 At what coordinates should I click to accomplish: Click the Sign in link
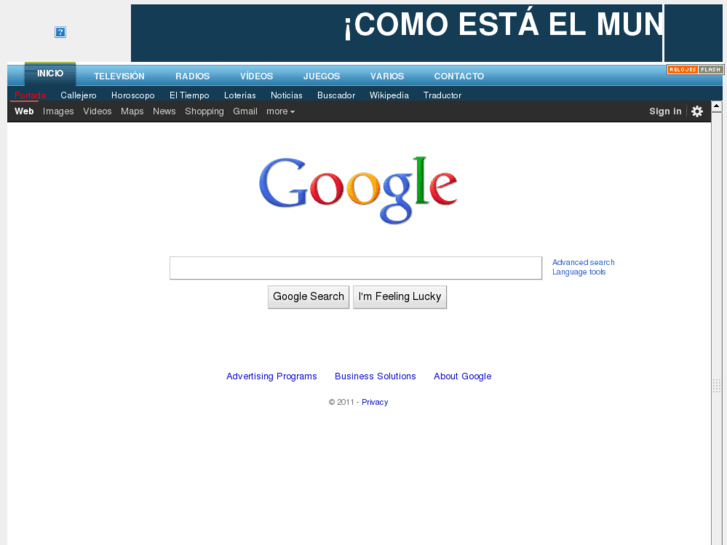click(x=665, y=111)
